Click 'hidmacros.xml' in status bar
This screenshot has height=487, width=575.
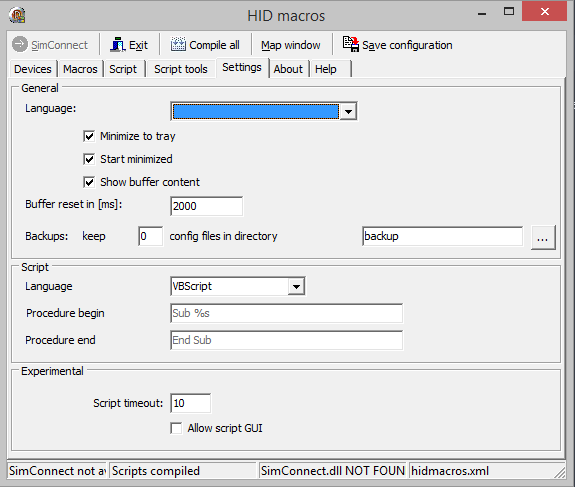point(450,471)
